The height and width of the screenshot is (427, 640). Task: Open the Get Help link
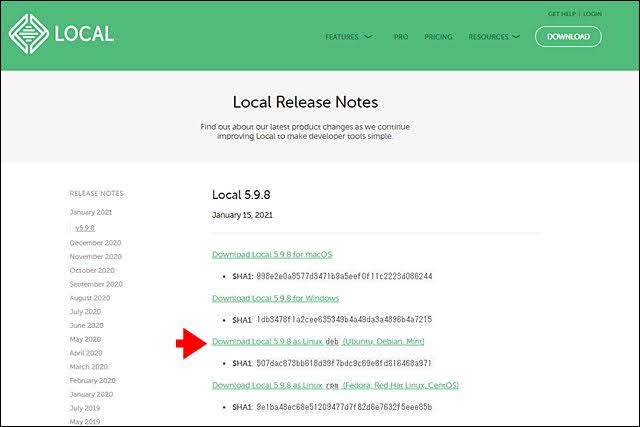pos(562,14)
